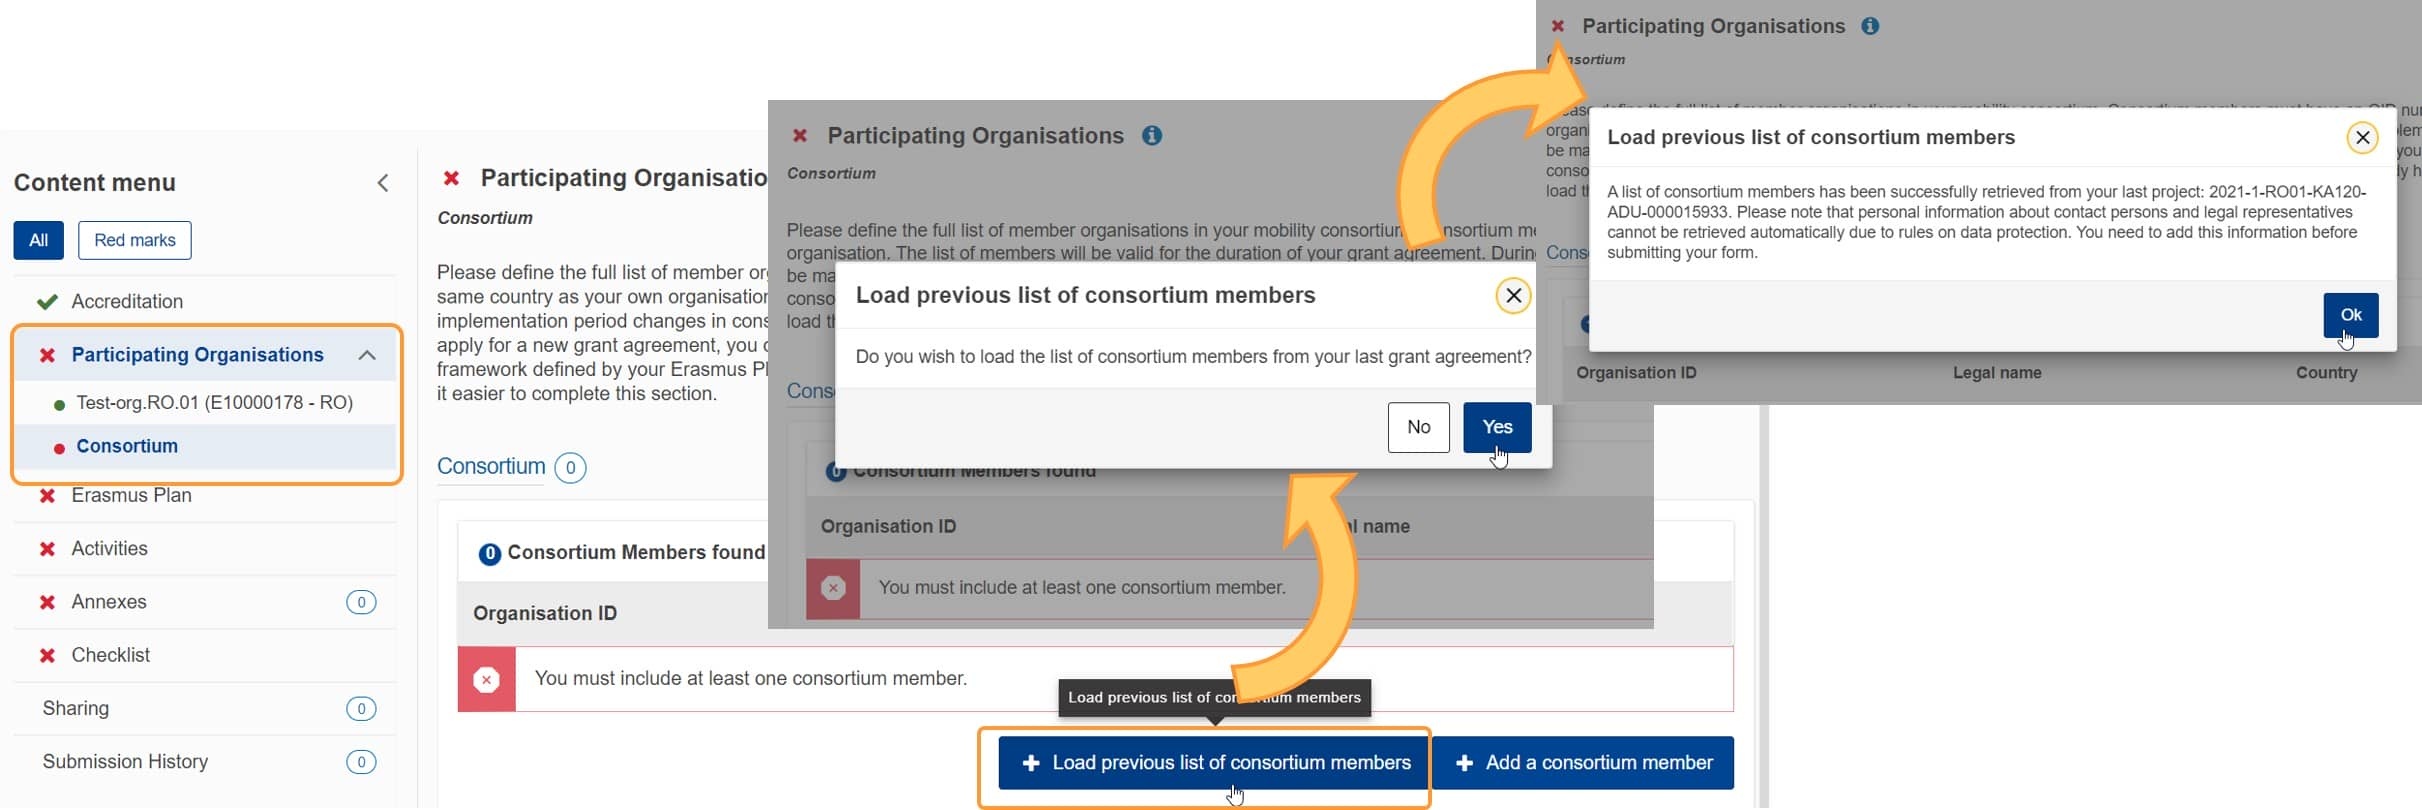Click the red X beside Annexes
This screenshot has width=2422, height=810.
[47, 602]
